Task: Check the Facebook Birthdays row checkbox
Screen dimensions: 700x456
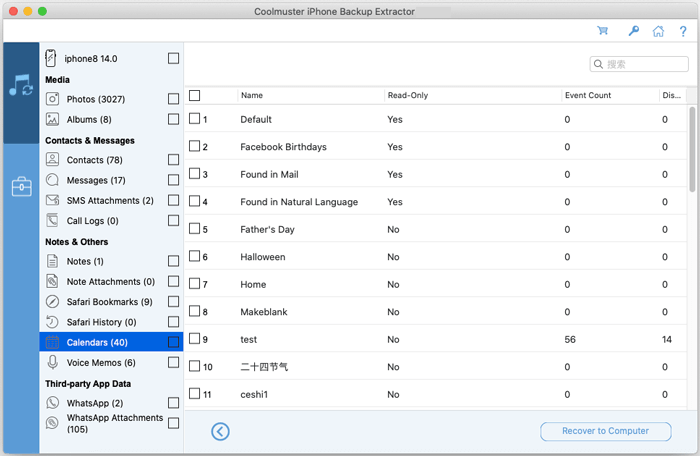Action: point(194,146)
